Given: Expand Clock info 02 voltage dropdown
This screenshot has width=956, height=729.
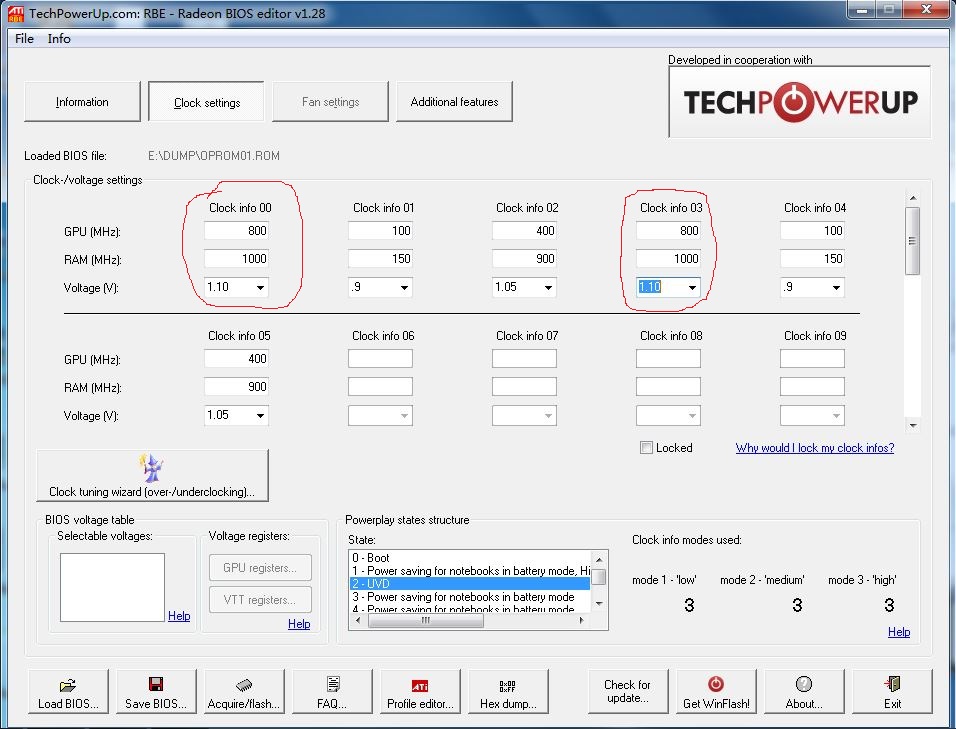Looking at the screenshot, I should 548,287.
